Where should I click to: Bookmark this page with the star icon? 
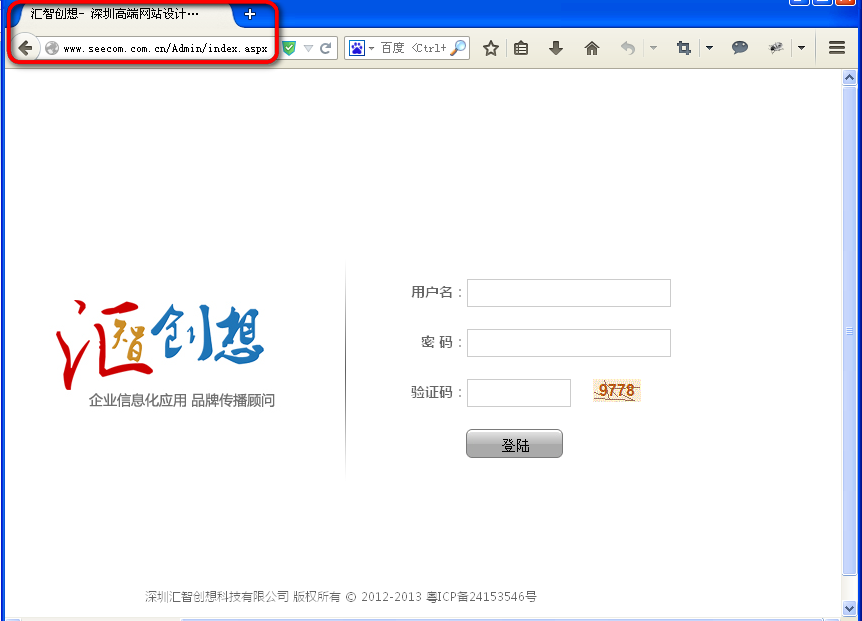(491, 48)
